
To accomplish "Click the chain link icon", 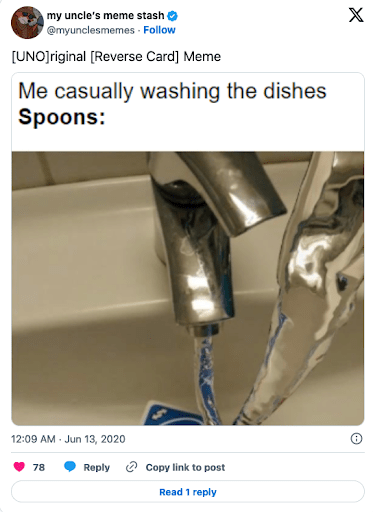I will (x=131, y=467).
